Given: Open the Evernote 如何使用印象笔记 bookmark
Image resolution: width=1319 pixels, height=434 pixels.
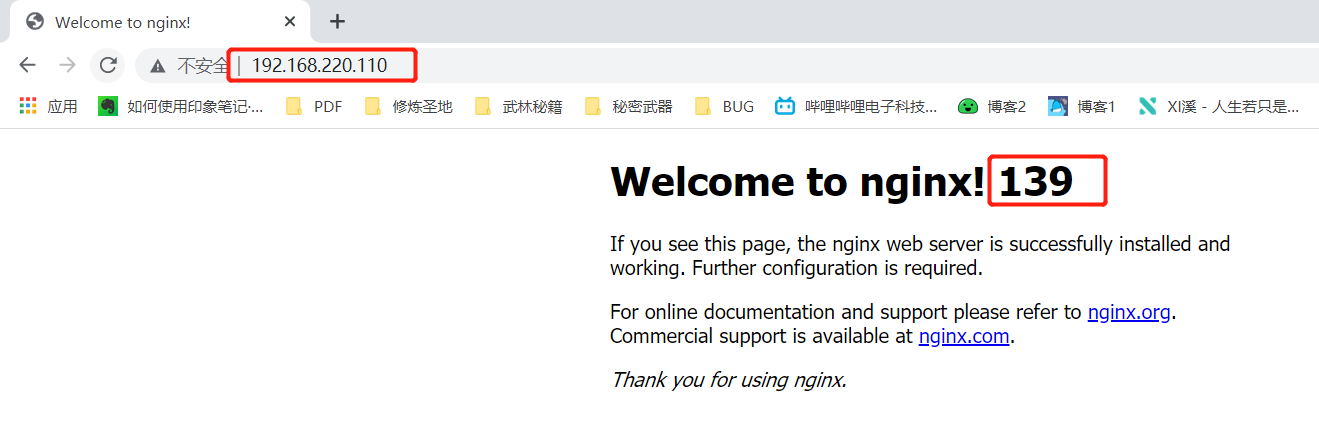Looking at the screenshot, I should coord(181,106).
